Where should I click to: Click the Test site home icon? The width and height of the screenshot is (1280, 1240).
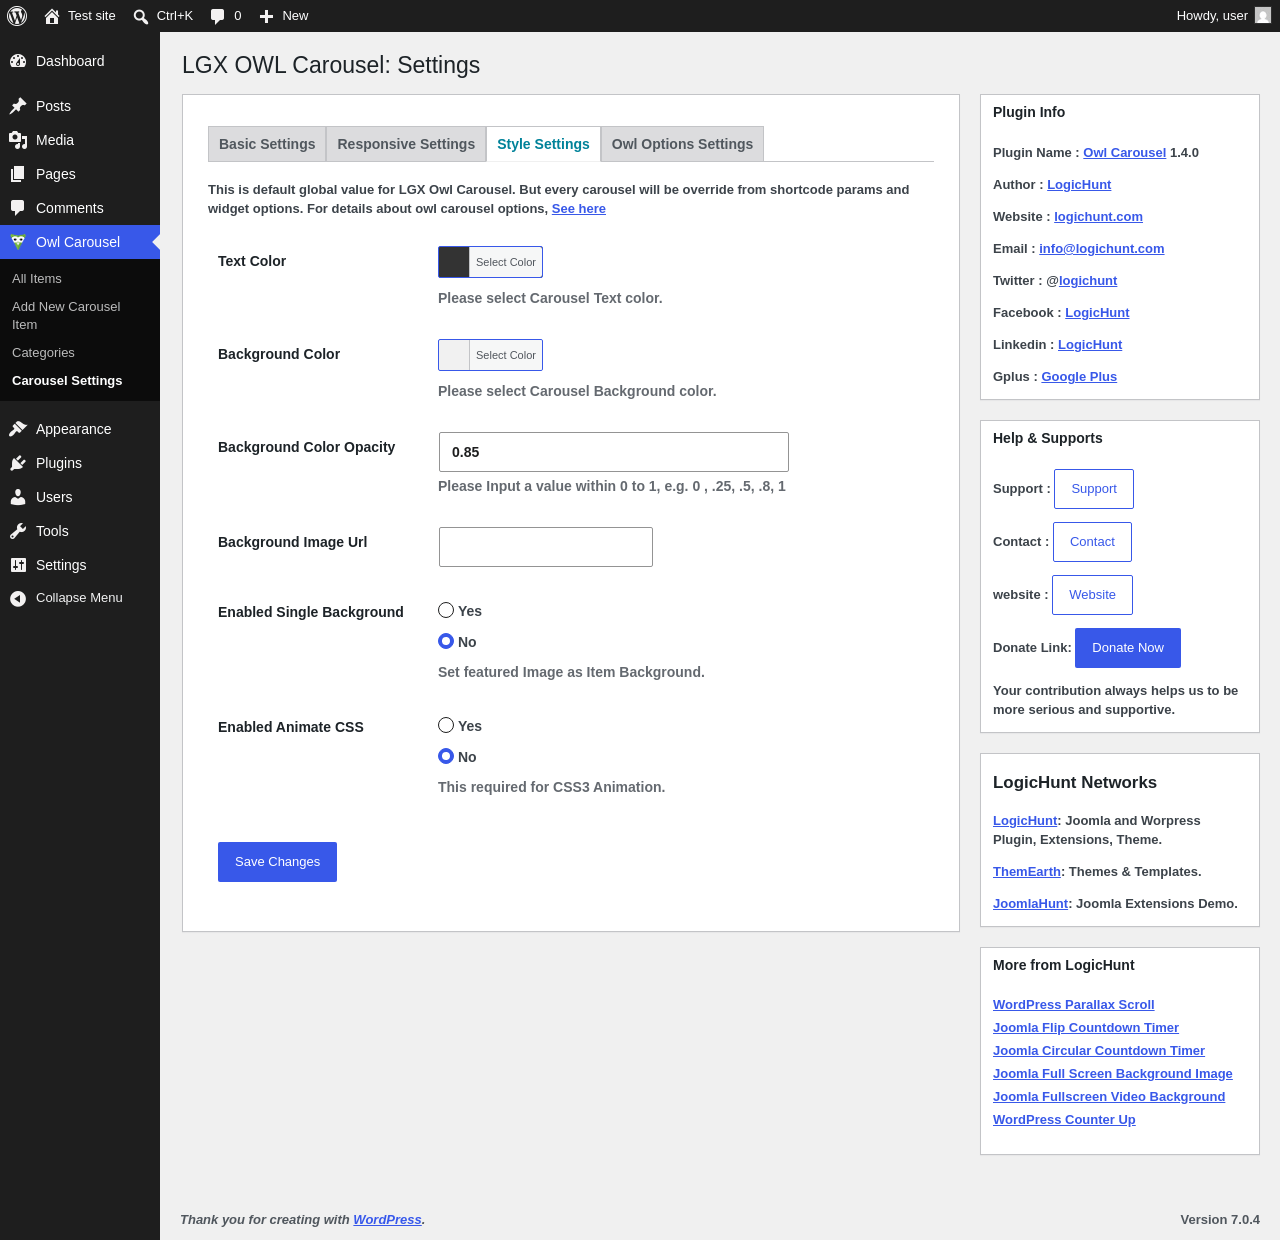tap(52, 16)
